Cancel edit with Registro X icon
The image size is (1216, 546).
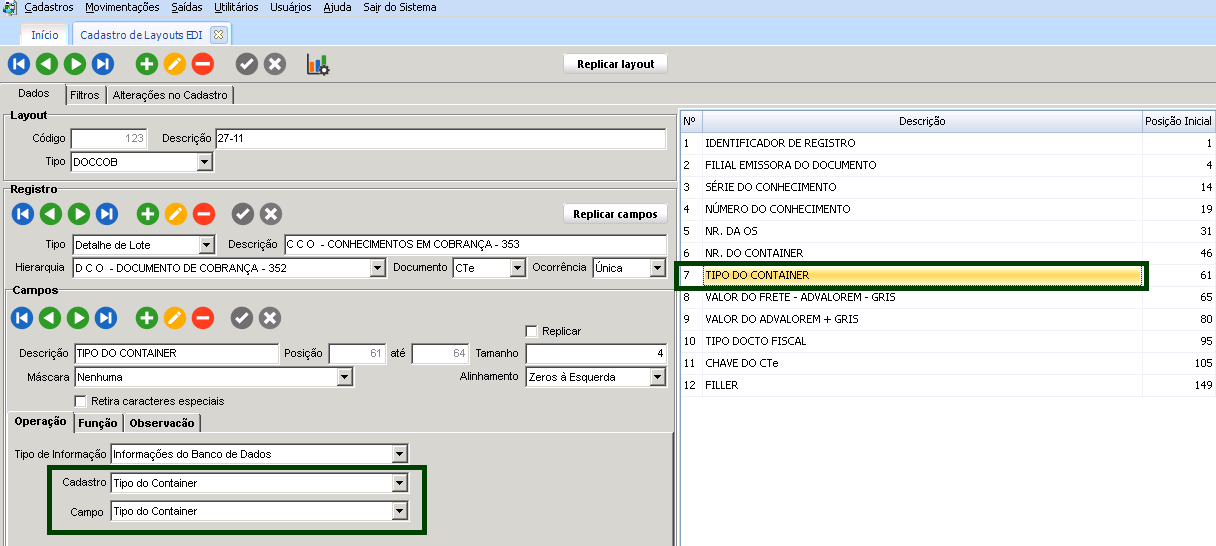(271, 214)
